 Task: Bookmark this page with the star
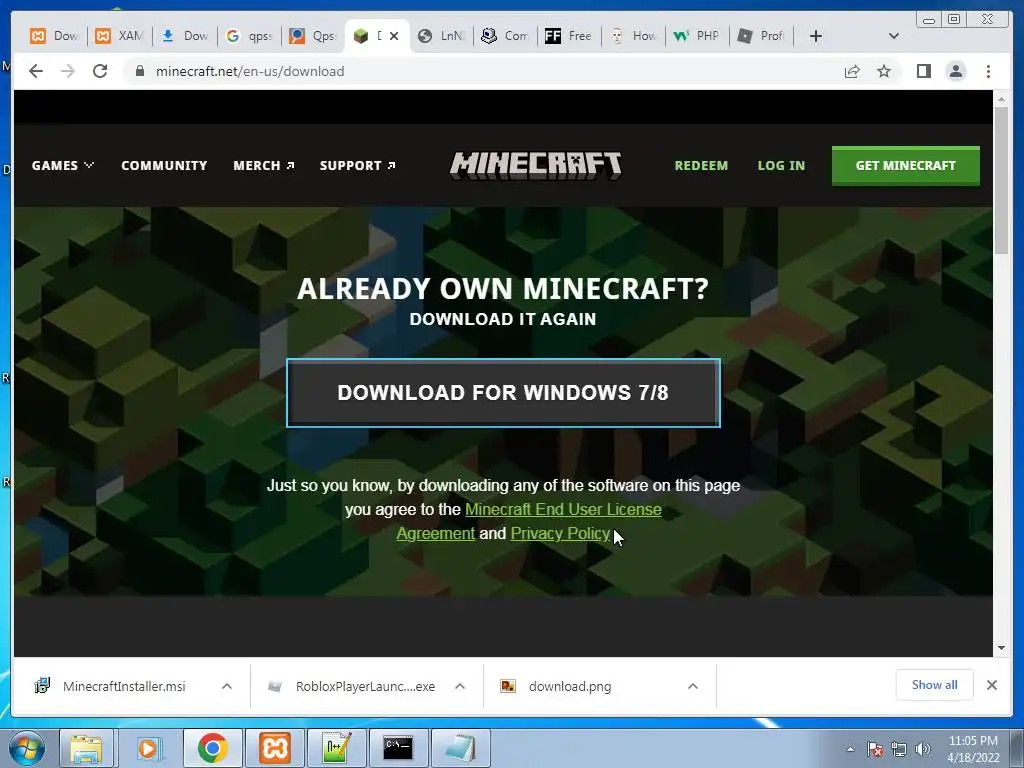click(x=884, y=71)
